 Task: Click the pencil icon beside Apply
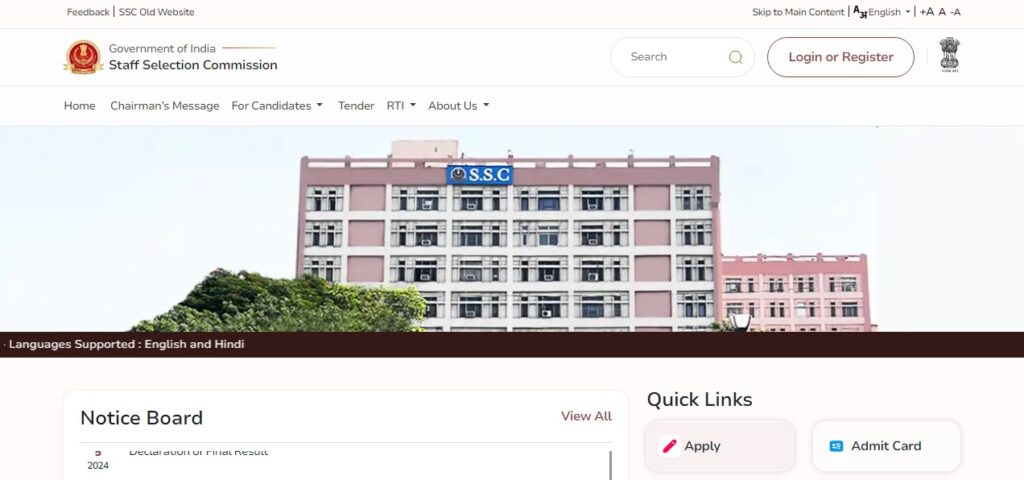coord(669,446)
